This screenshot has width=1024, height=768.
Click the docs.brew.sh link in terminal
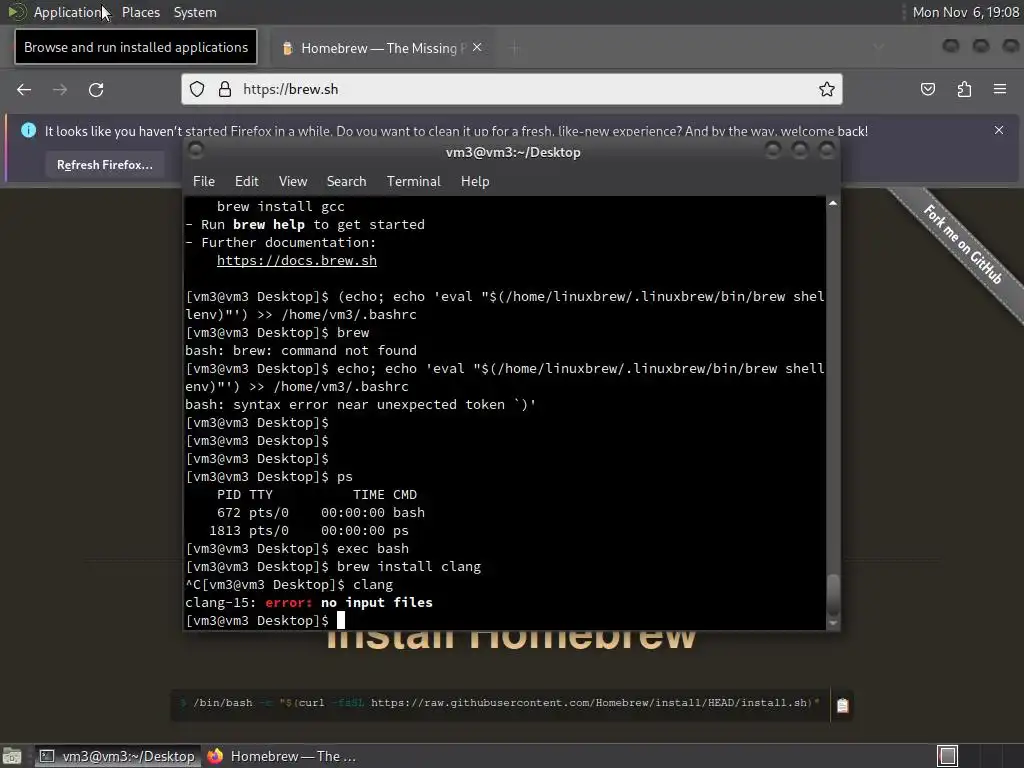point(296,261)
